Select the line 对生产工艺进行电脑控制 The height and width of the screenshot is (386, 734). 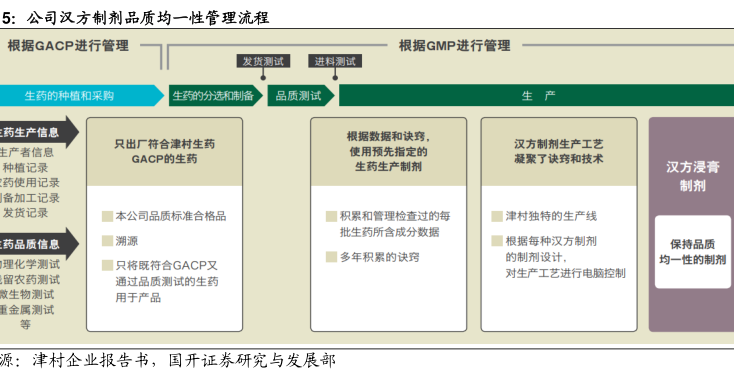565,273
